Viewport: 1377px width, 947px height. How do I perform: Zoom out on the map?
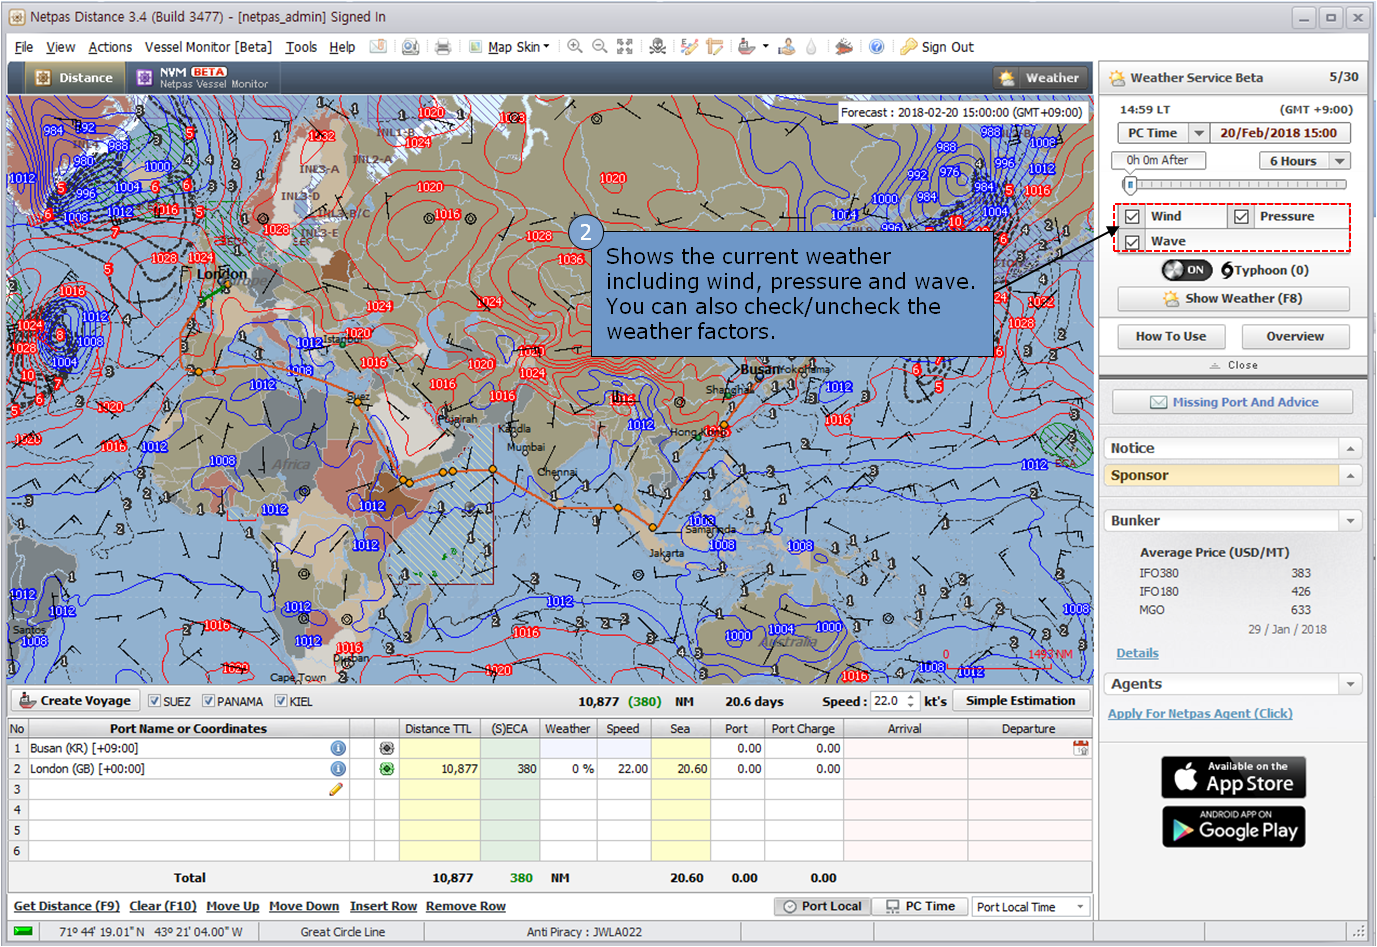click(x=600, y=47)
